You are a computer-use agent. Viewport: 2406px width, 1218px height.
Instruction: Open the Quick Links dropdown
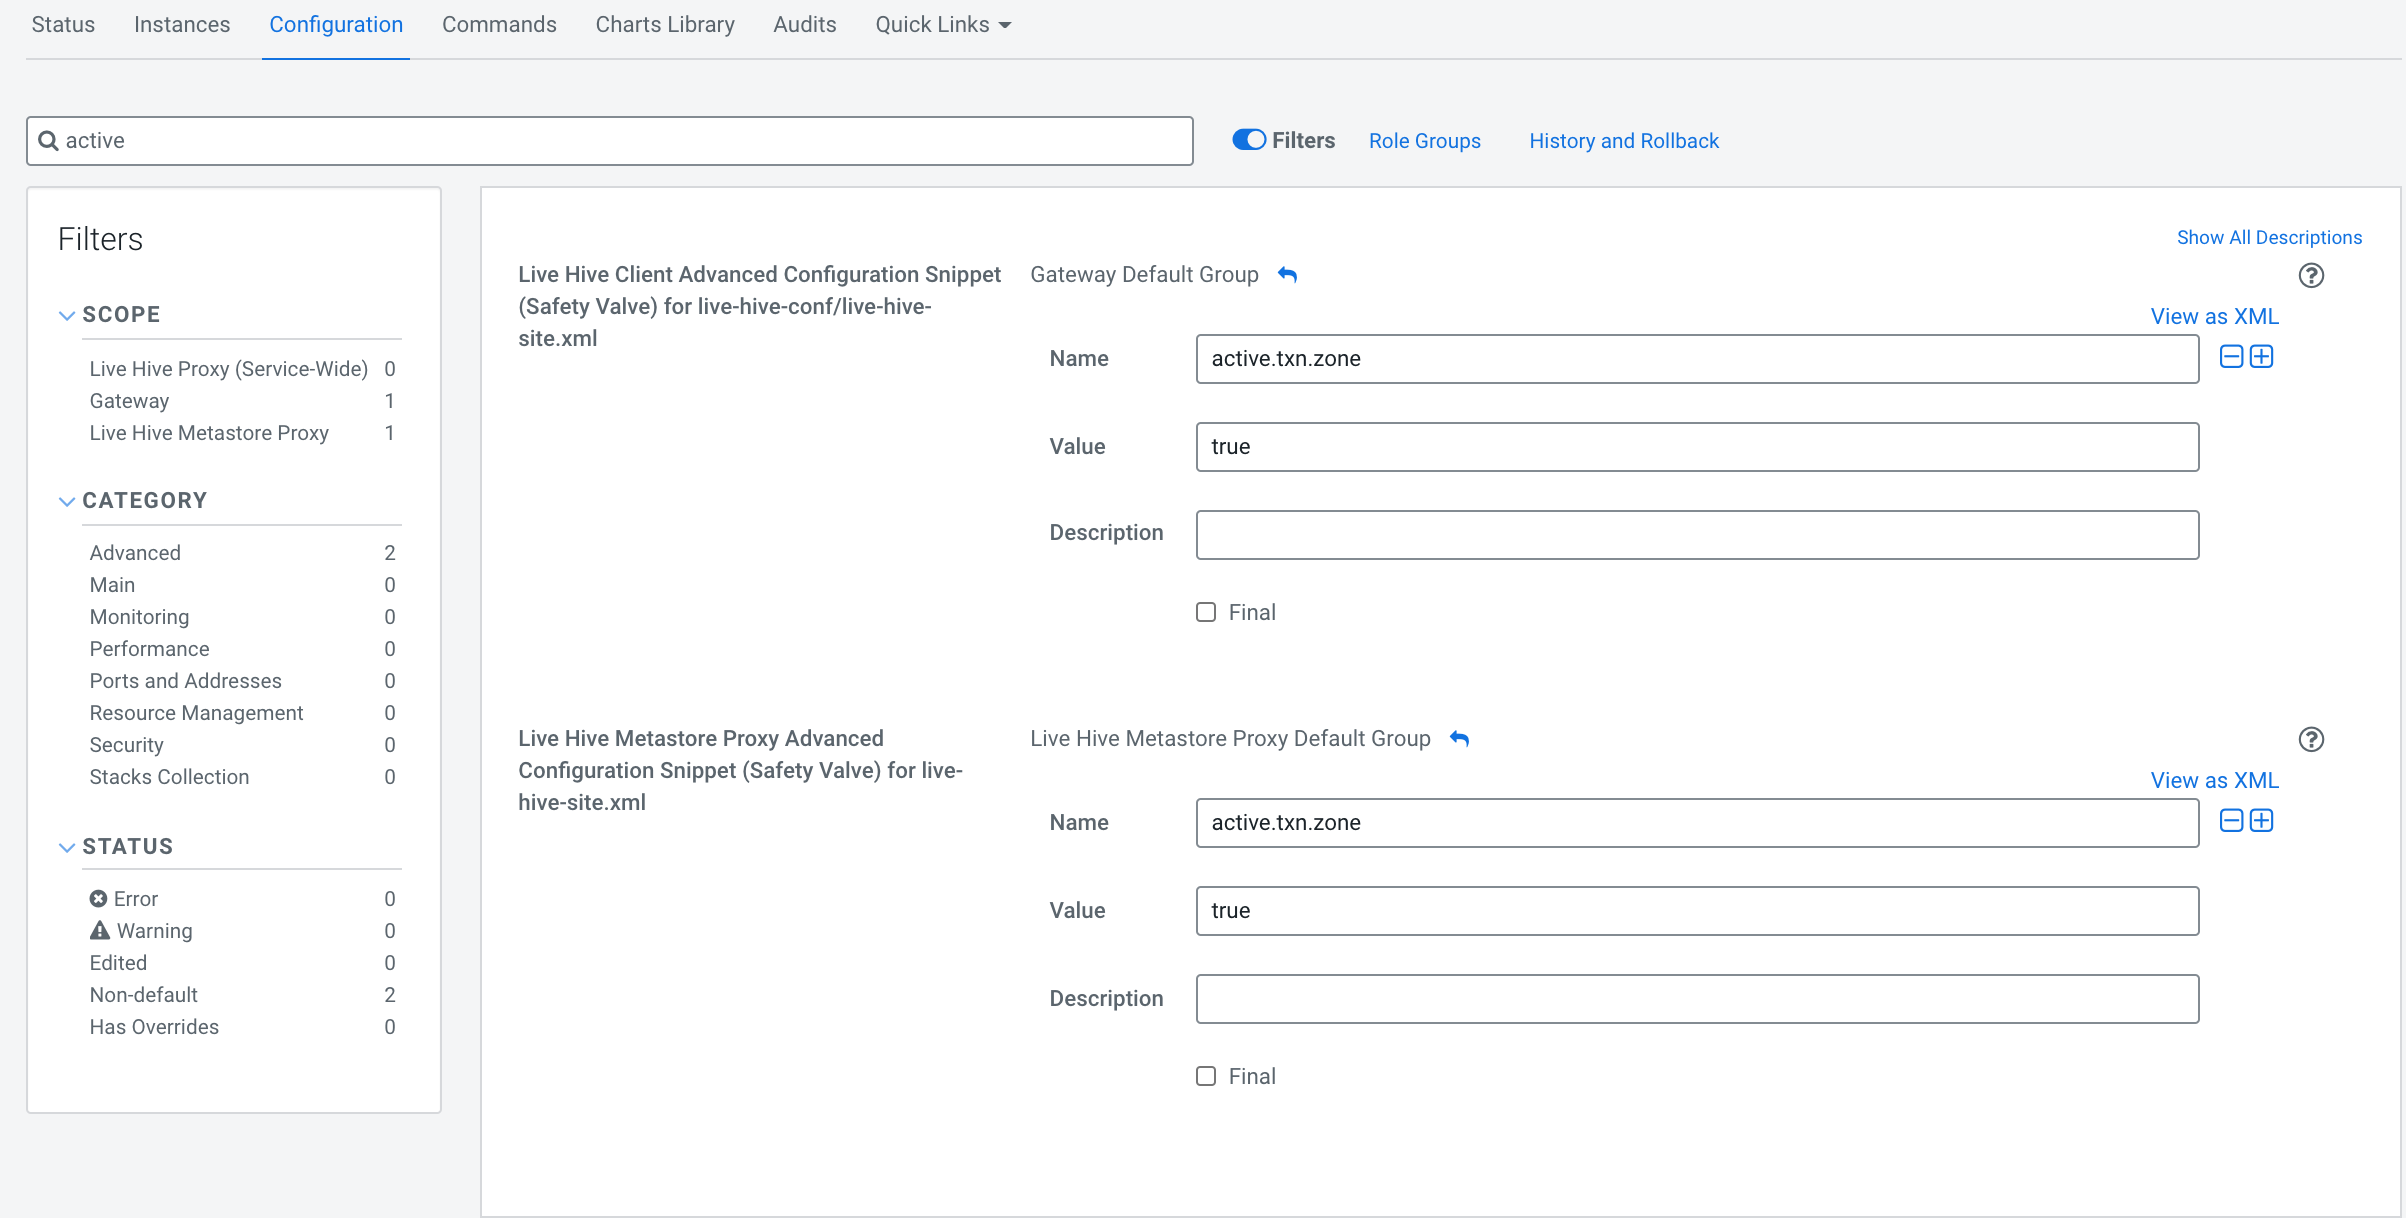click(942, 25)
